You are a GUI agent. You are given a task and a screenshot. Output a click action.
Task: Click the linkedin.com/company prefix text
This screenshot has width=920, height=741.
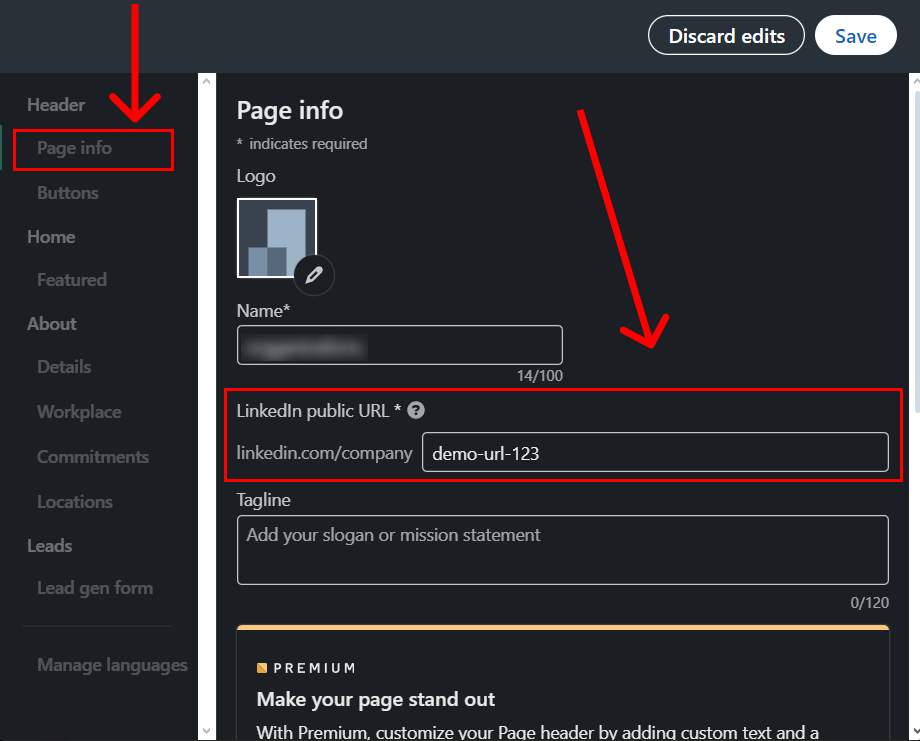pyautogui.click(x=324, y=453)
